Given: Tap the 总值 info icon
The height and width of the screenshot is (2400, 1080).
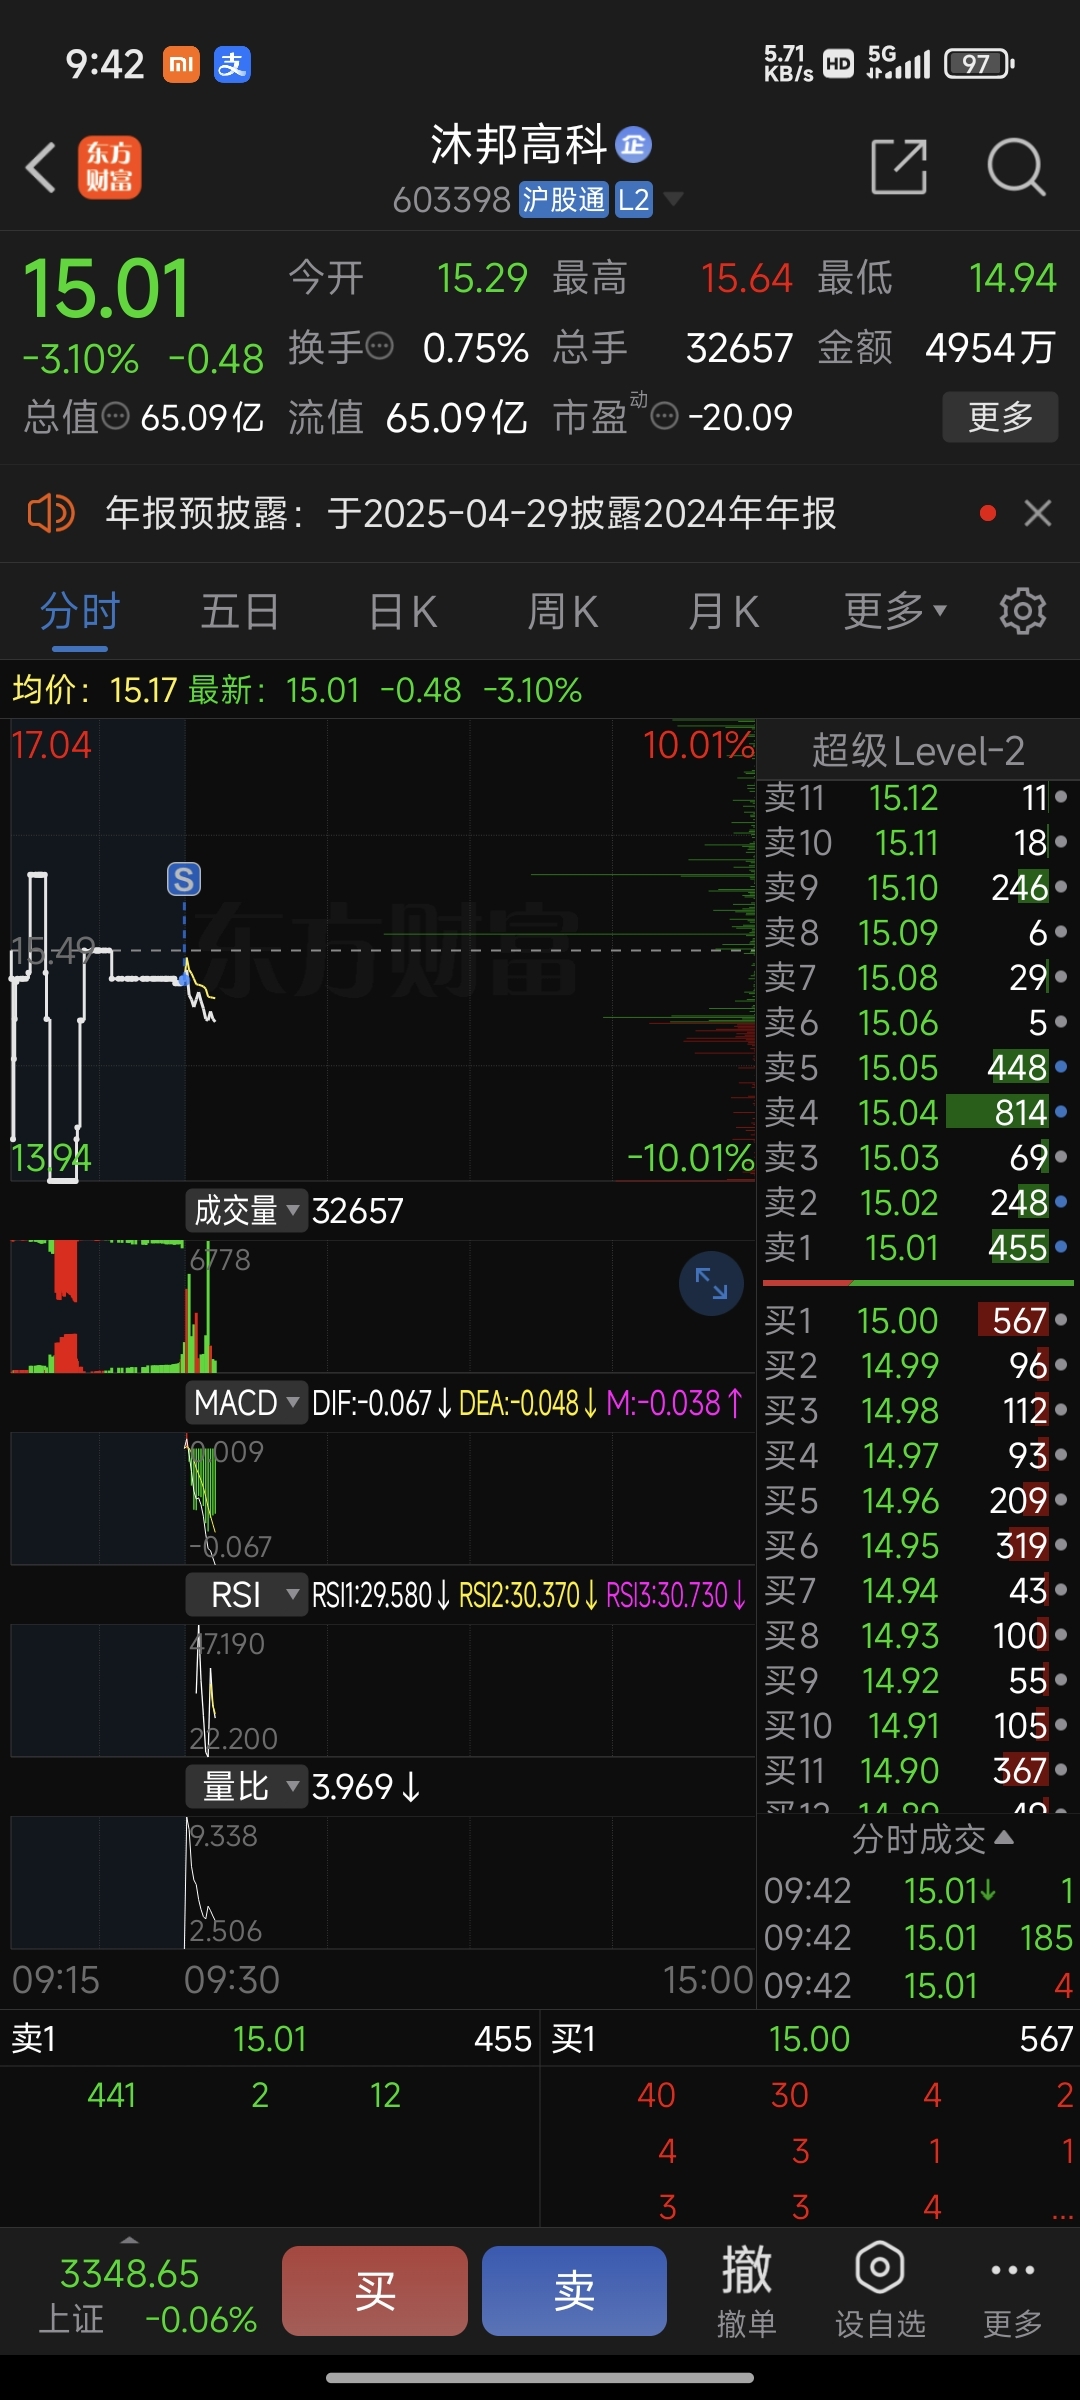Looking at the screenshot, I should (x=116, y=416).
